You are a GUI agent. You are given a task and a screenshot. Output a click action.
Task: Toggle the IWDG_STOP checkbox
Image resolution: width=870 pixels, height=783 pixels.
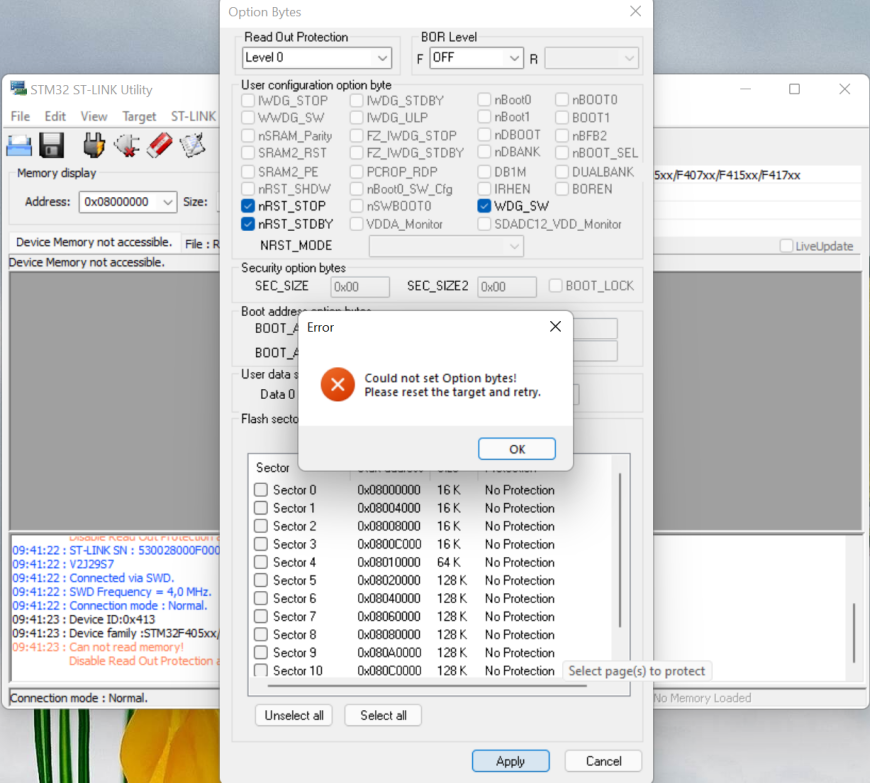coord(248,100)
